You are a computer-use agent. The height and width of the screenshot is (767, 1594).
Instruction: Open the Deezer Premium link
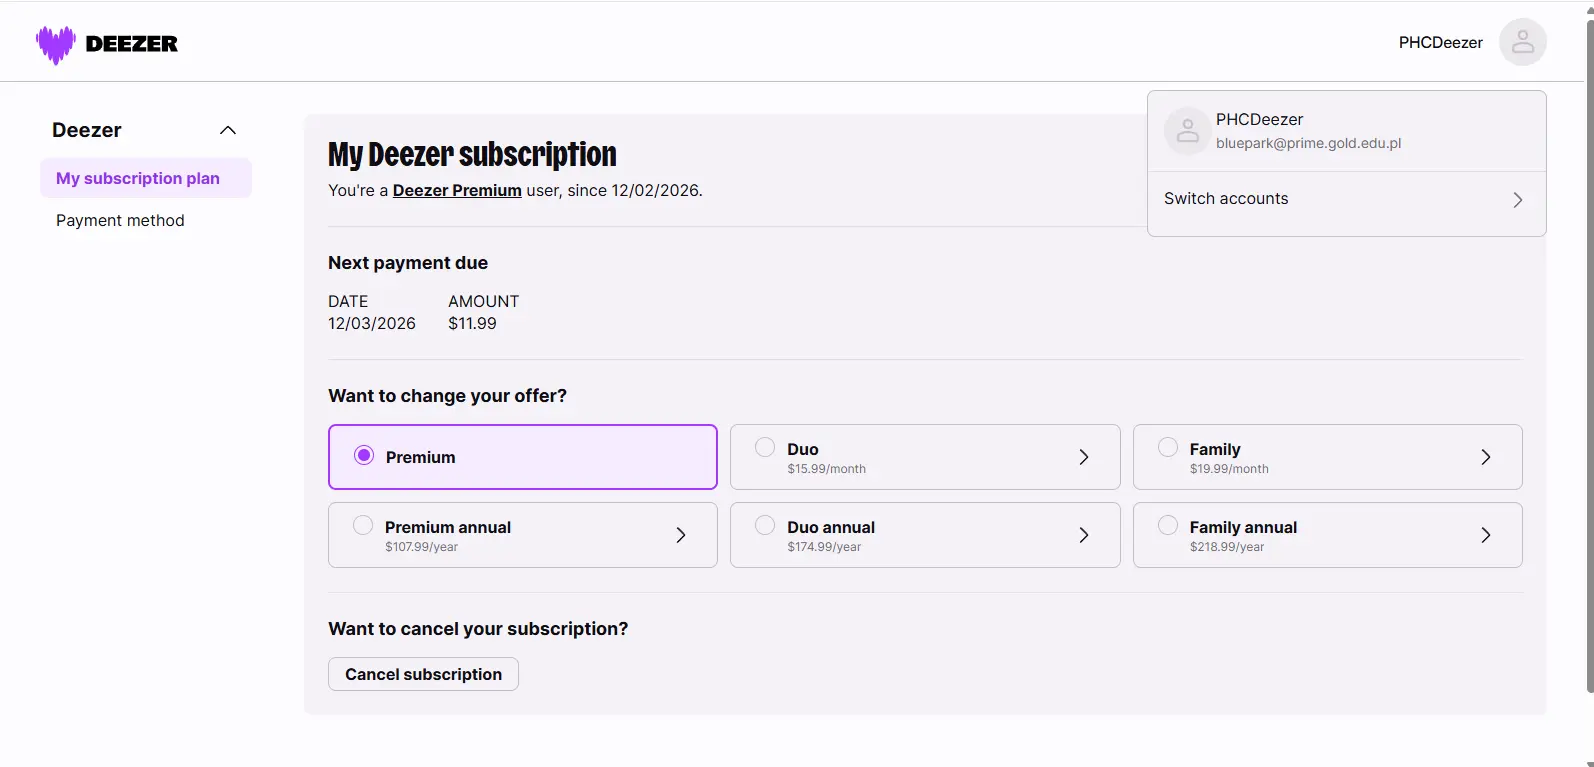coord(457,190)
